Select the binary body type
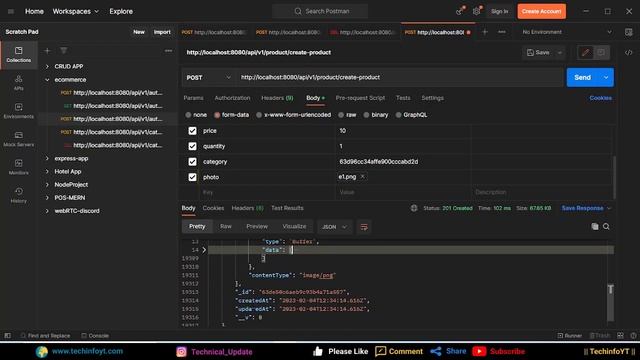 pyautogui.click(x=367, y=115)
